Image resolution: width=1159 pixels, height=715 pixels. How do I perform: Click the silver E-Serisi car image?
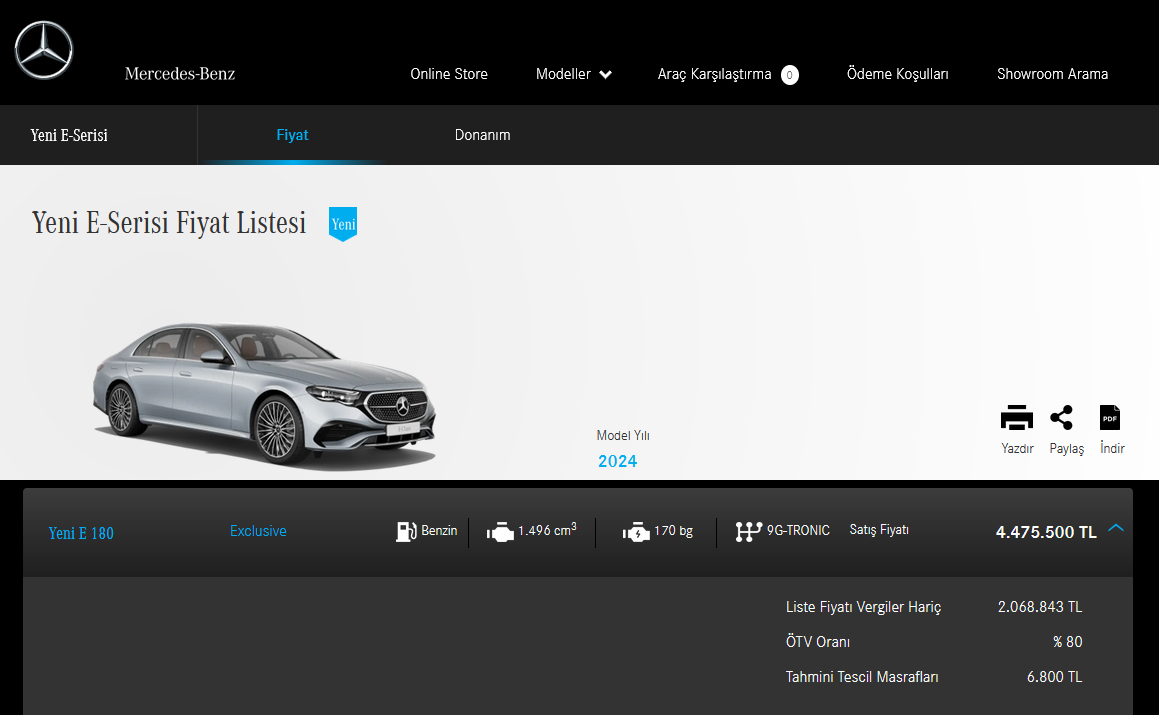click(x=266, y=395)
